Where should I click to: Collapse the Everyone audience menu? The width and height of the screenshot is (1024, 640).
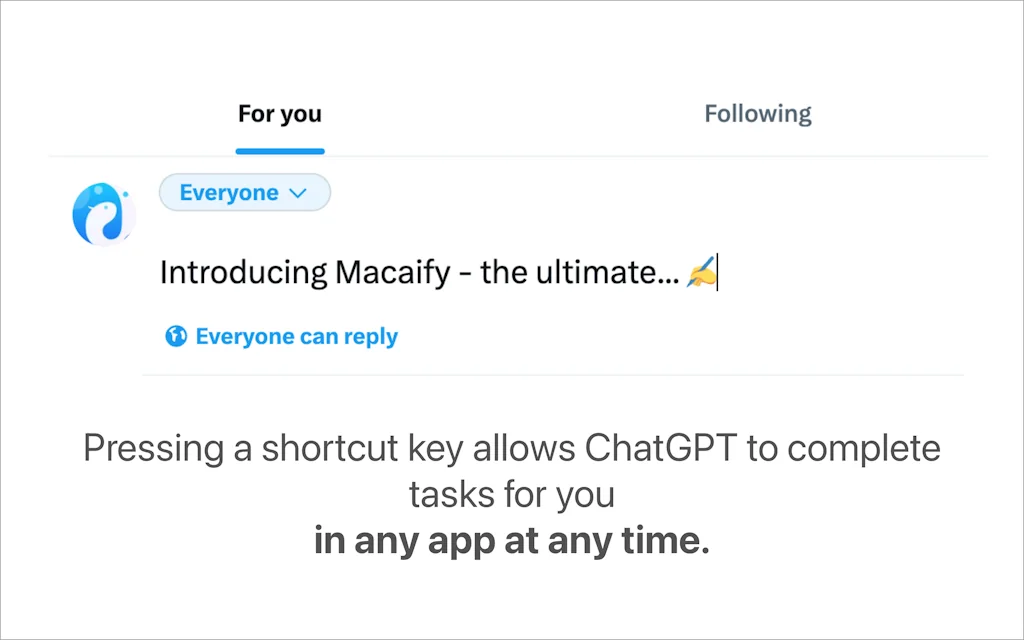[245, 192]
